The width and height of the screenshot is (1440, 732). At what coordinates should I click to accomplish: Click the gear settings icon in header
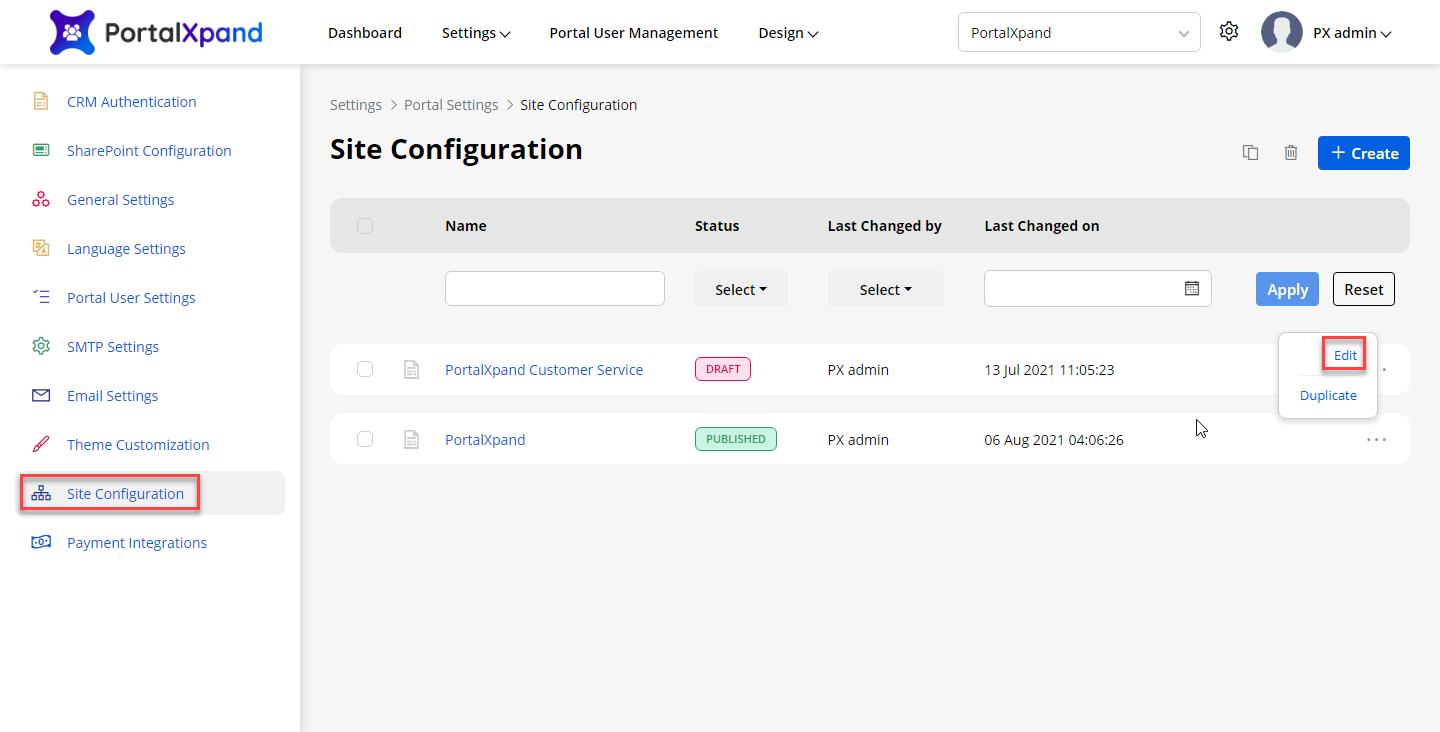click(x=1229, y=32)
